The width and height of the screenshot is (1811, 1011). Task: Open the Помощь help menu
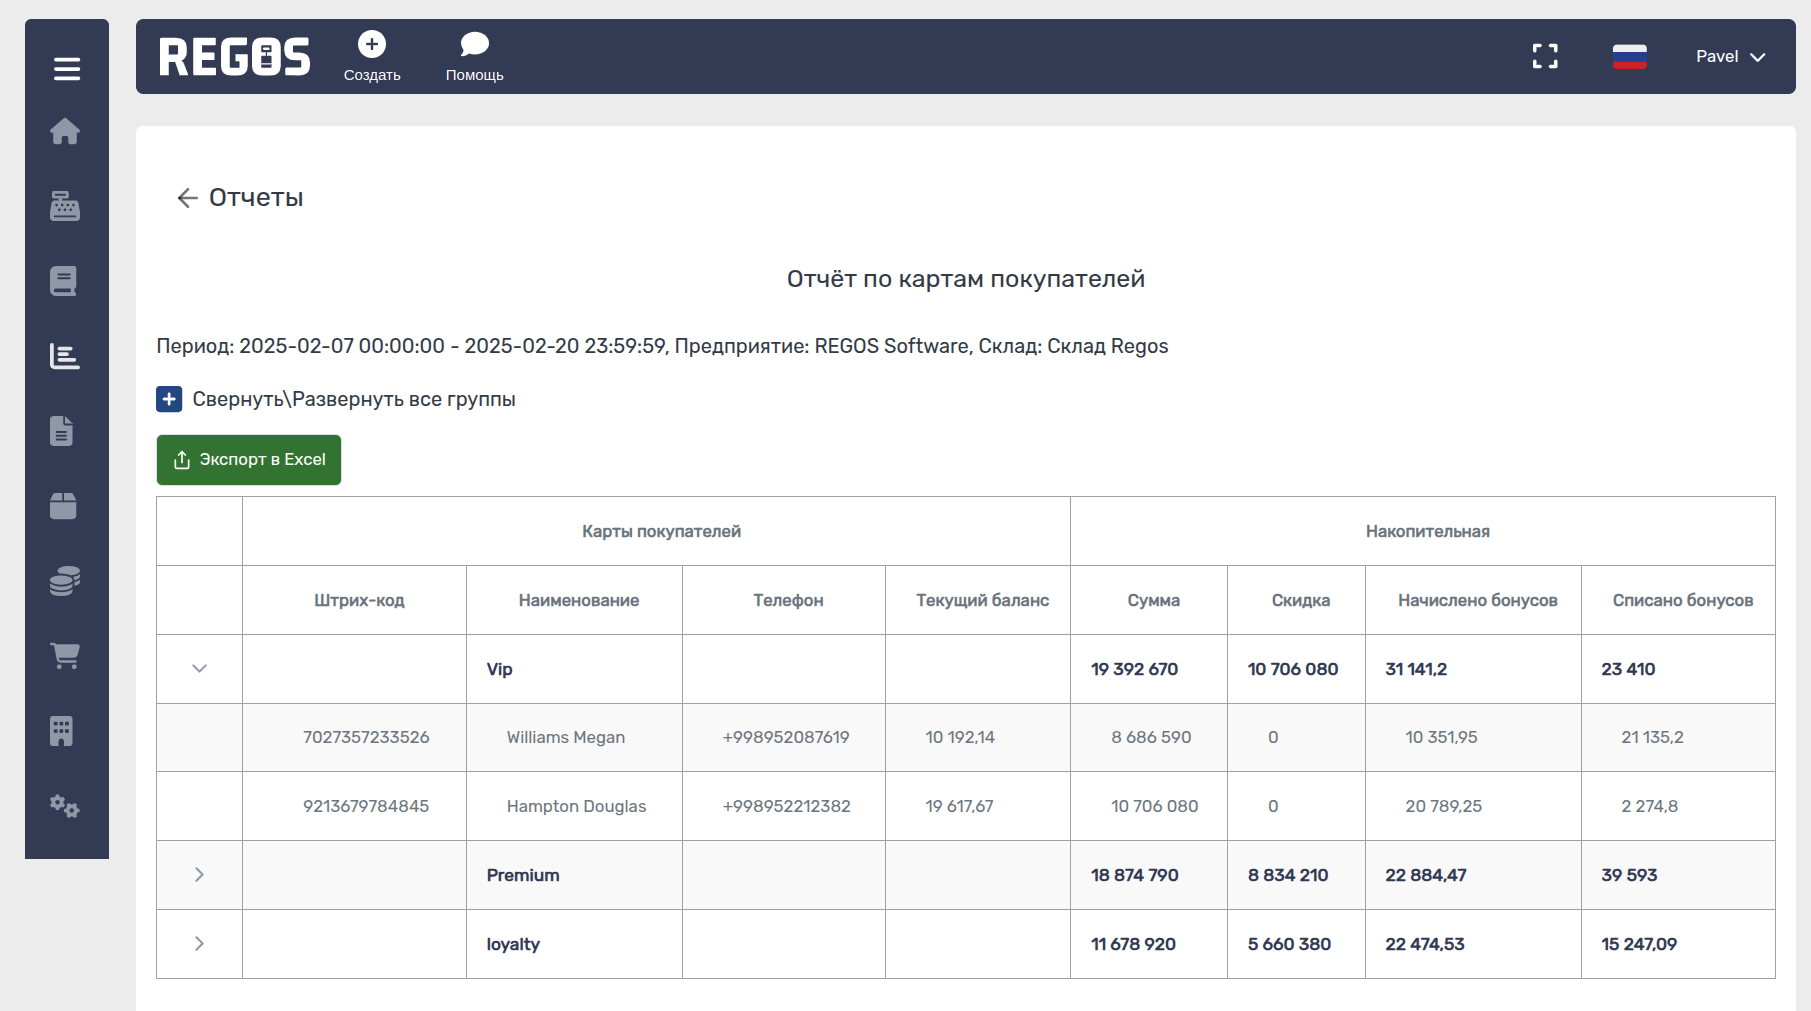[474, 57]
